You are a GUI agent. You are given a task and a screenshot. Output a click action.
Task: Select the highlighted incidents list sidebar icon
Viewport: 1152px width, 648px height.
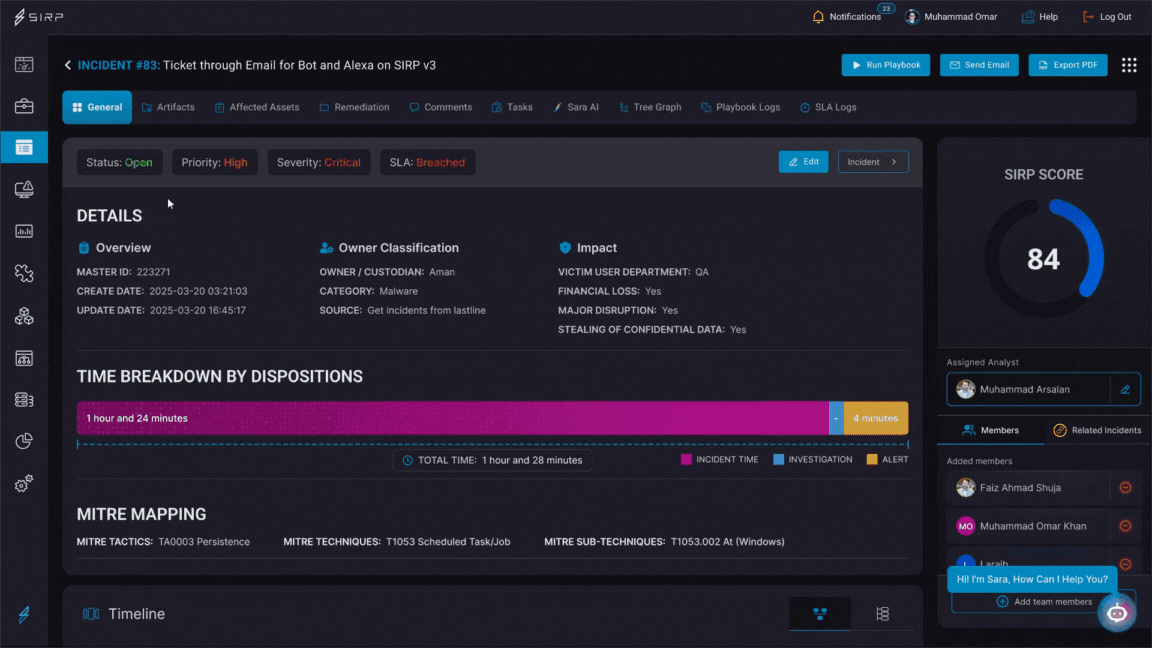[x=24, y=148]
